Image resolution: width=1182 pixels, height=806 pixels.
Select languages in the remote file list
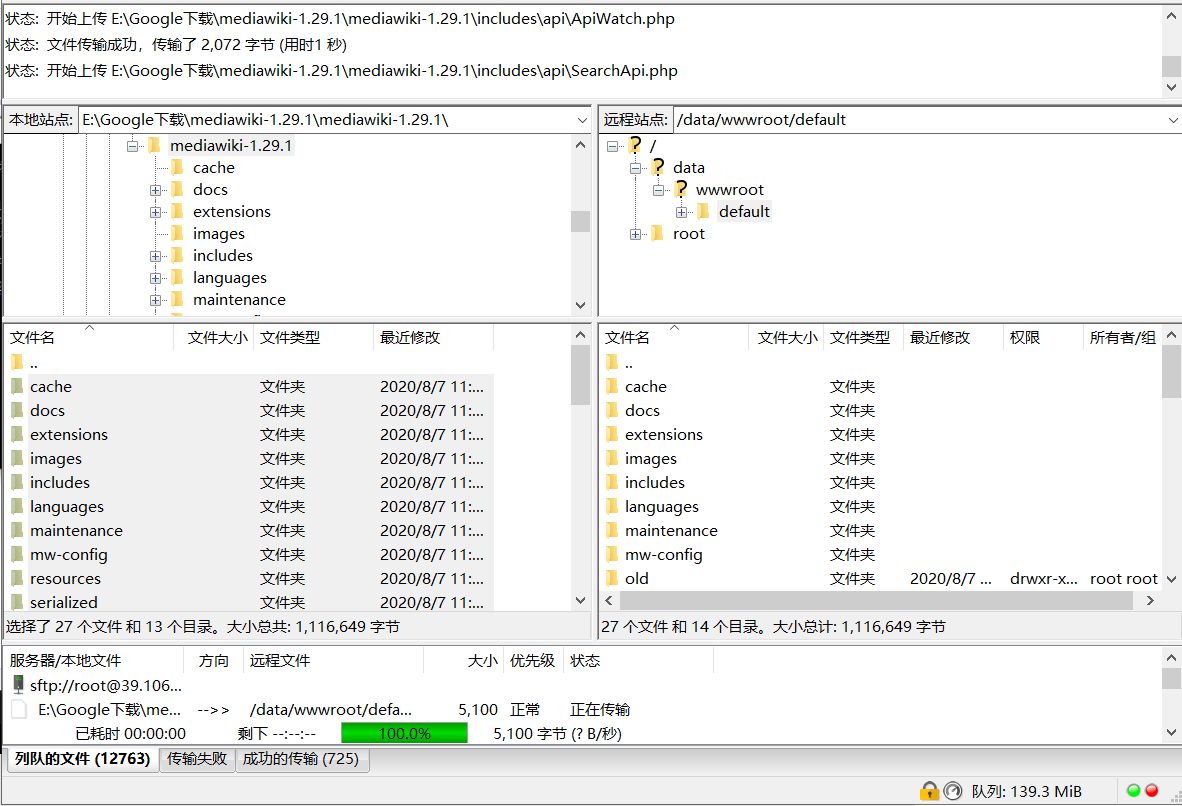point(661,507)
